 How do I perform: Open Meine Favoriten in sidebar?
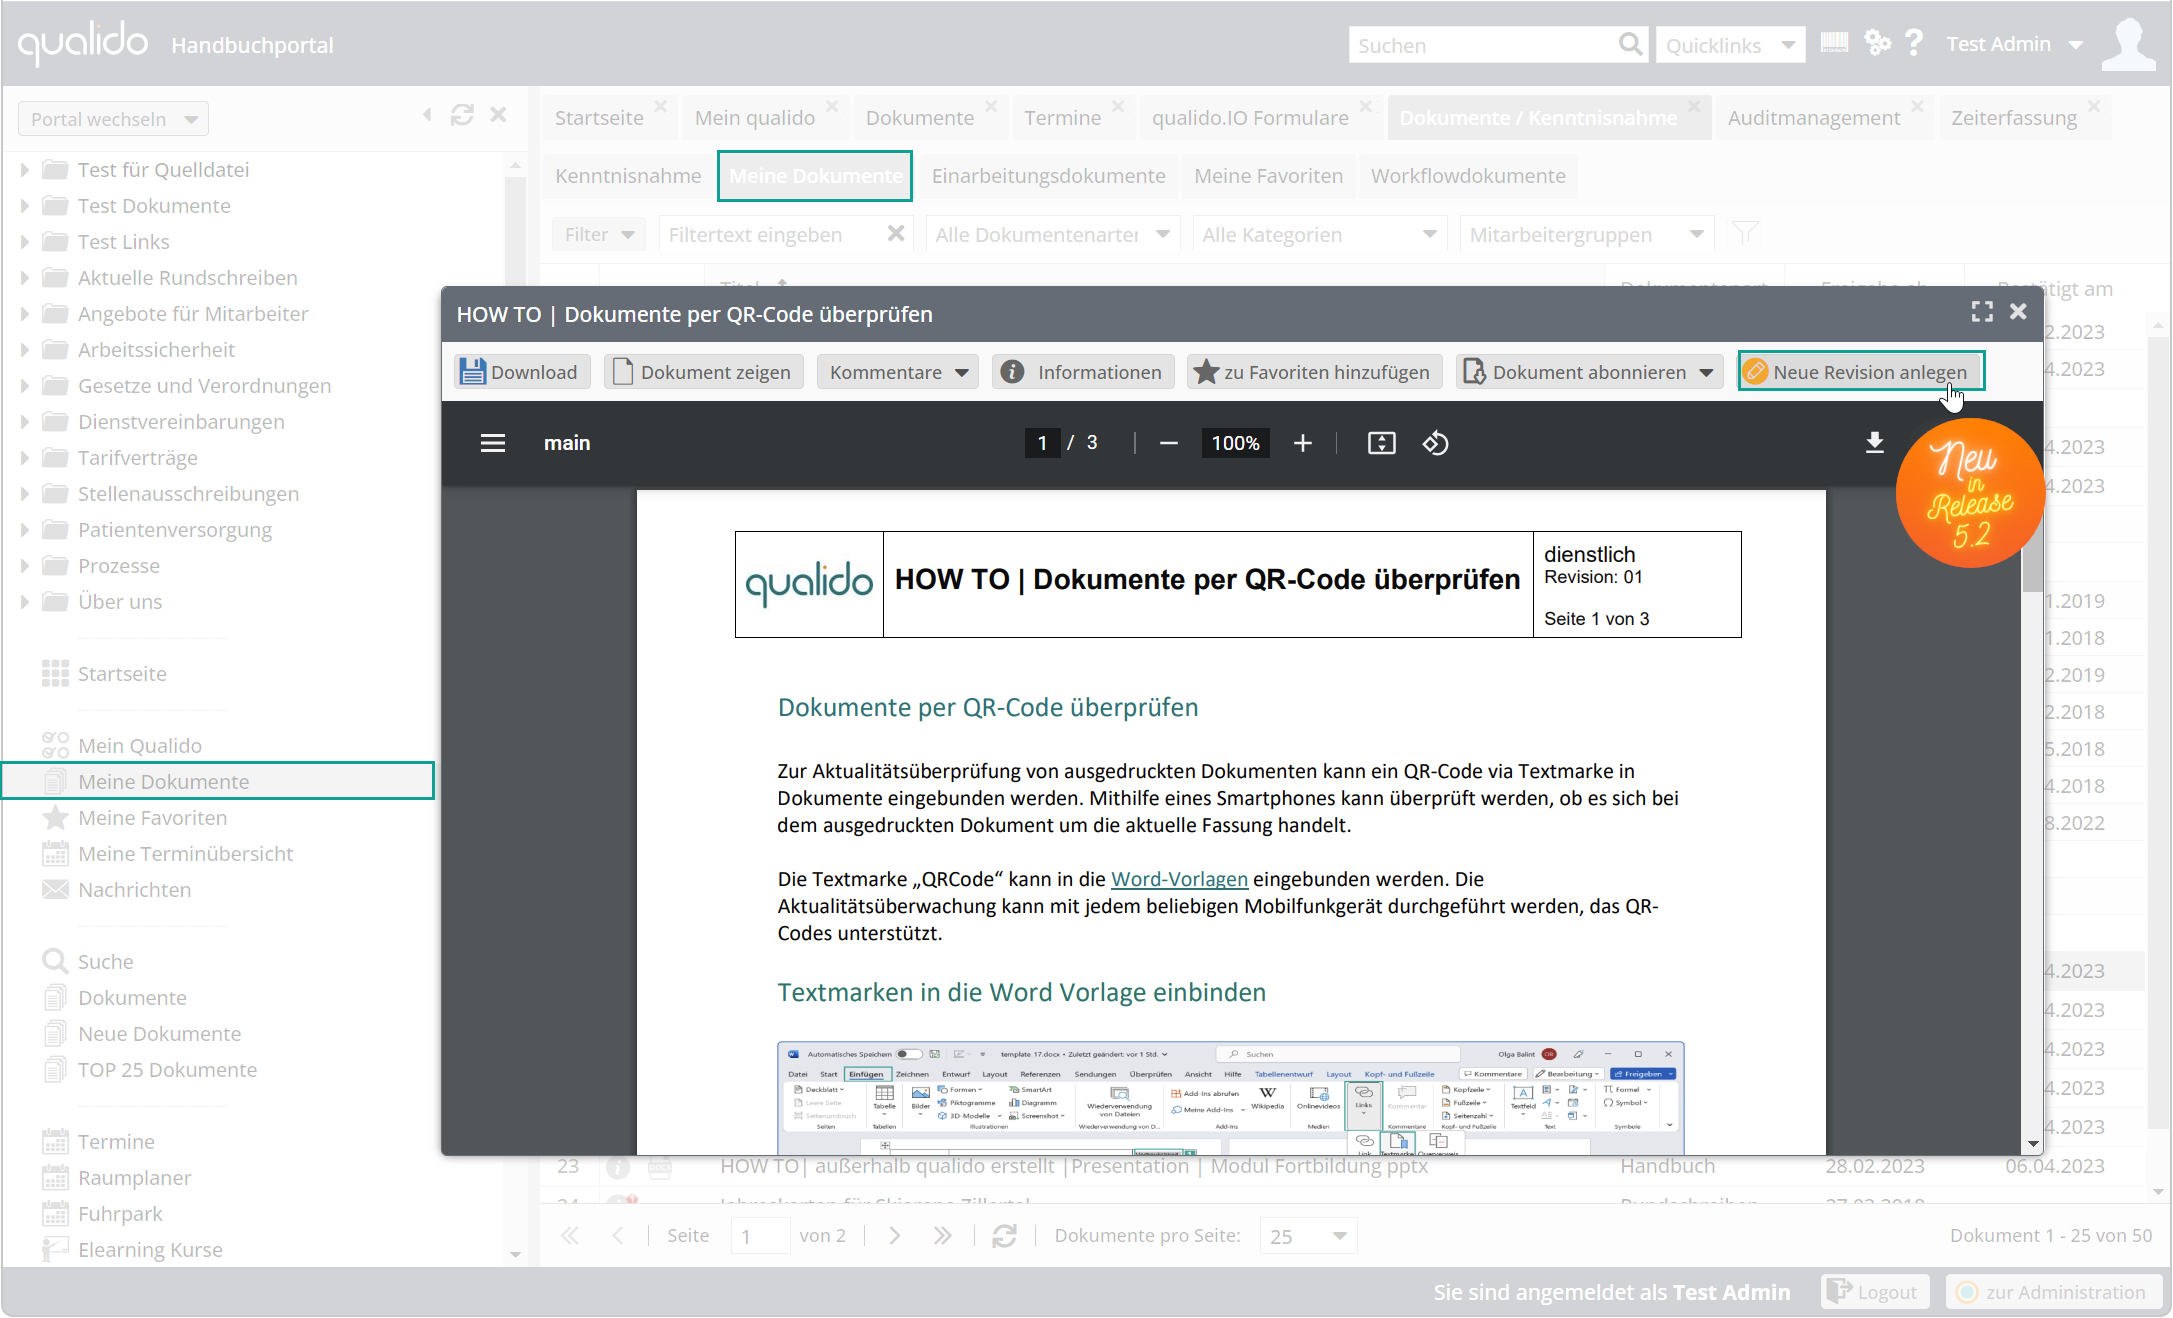(153, 818)
